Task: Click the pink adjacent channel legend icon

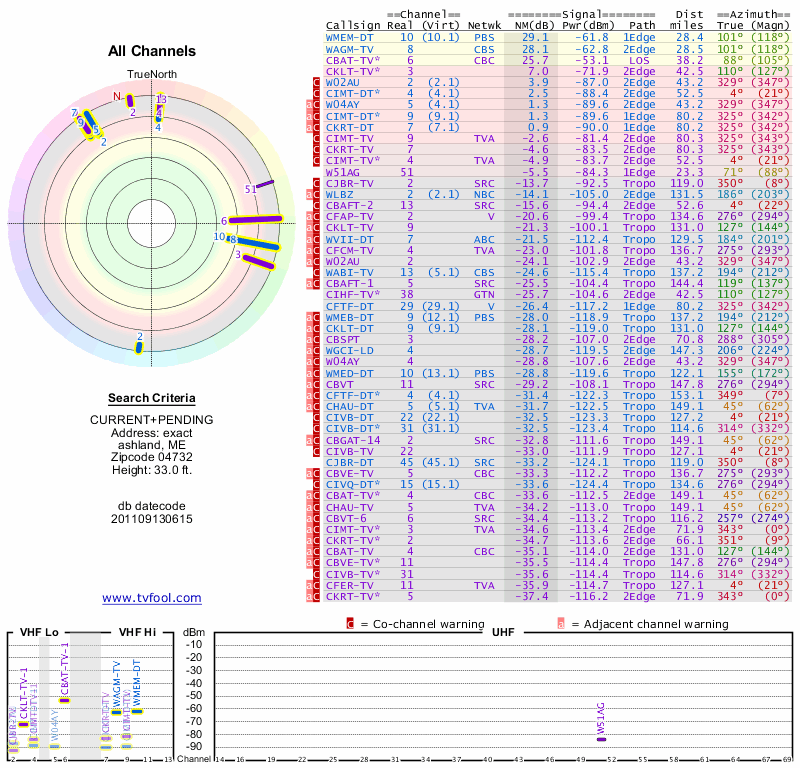Action: click(561, 623)
